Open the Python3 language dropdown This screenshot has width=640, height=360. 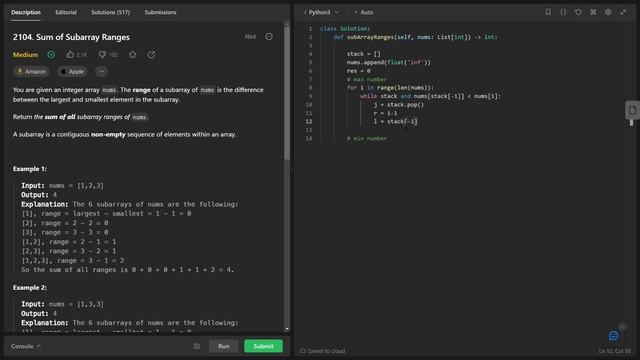click(x=322, y=12)
